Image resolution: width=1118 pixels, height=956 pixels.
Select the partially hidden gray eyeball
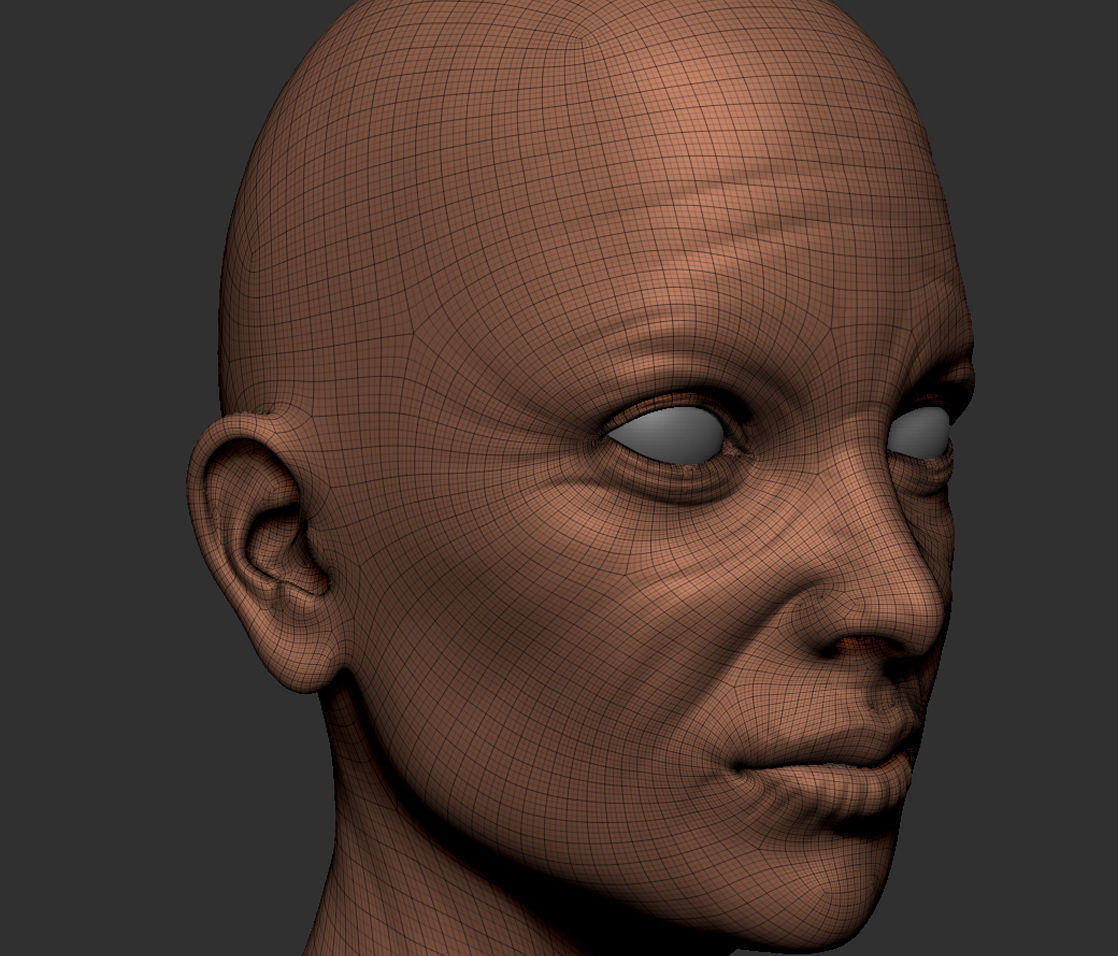tap(920, 433)
